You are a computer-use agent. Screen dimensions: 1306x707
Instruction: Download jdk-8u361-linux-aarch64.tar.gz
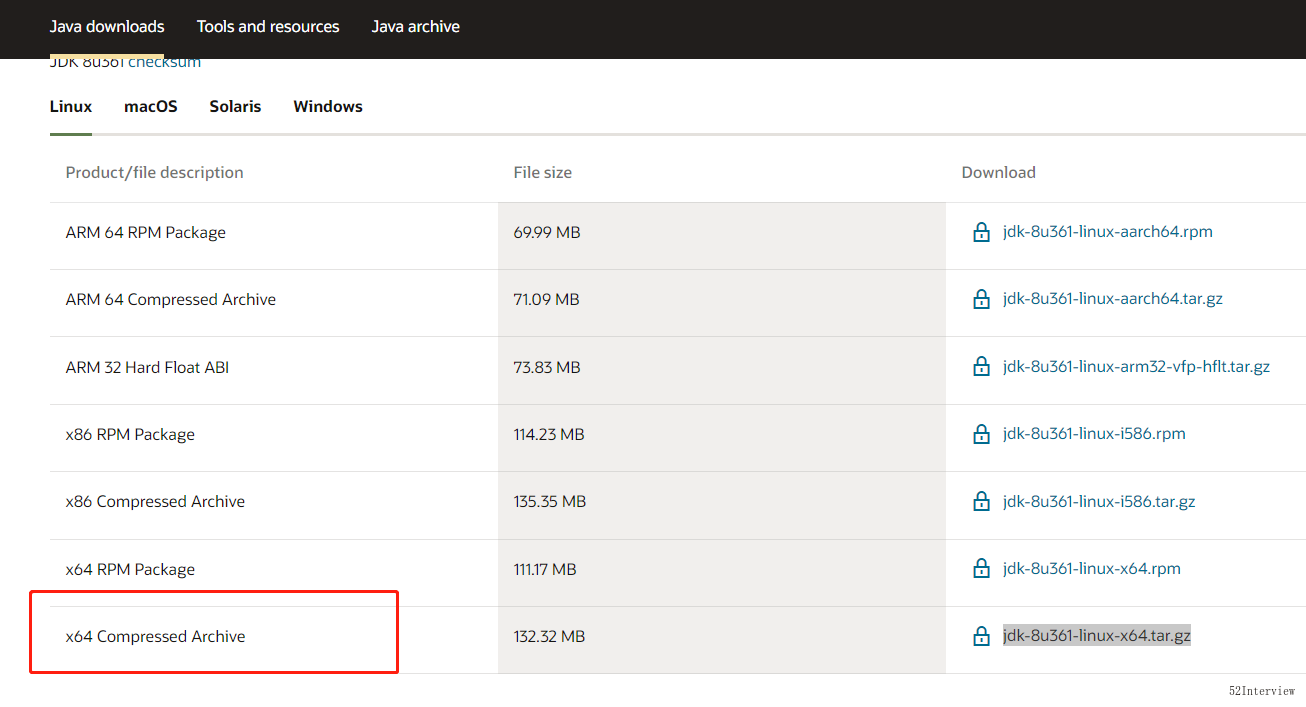[x=1113, y=299]
